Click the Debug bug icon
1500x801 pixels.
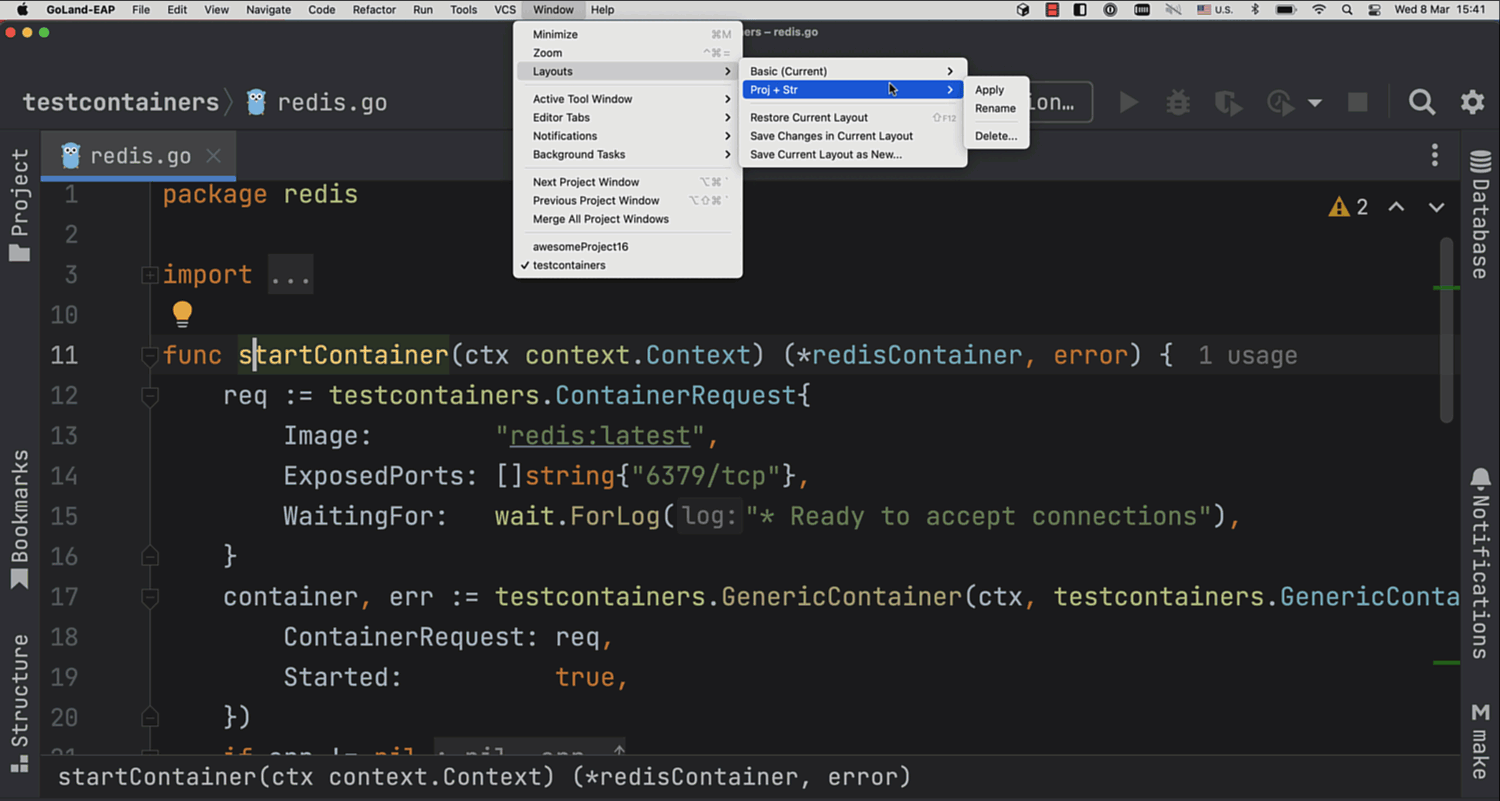click(x=1178, y=102)
